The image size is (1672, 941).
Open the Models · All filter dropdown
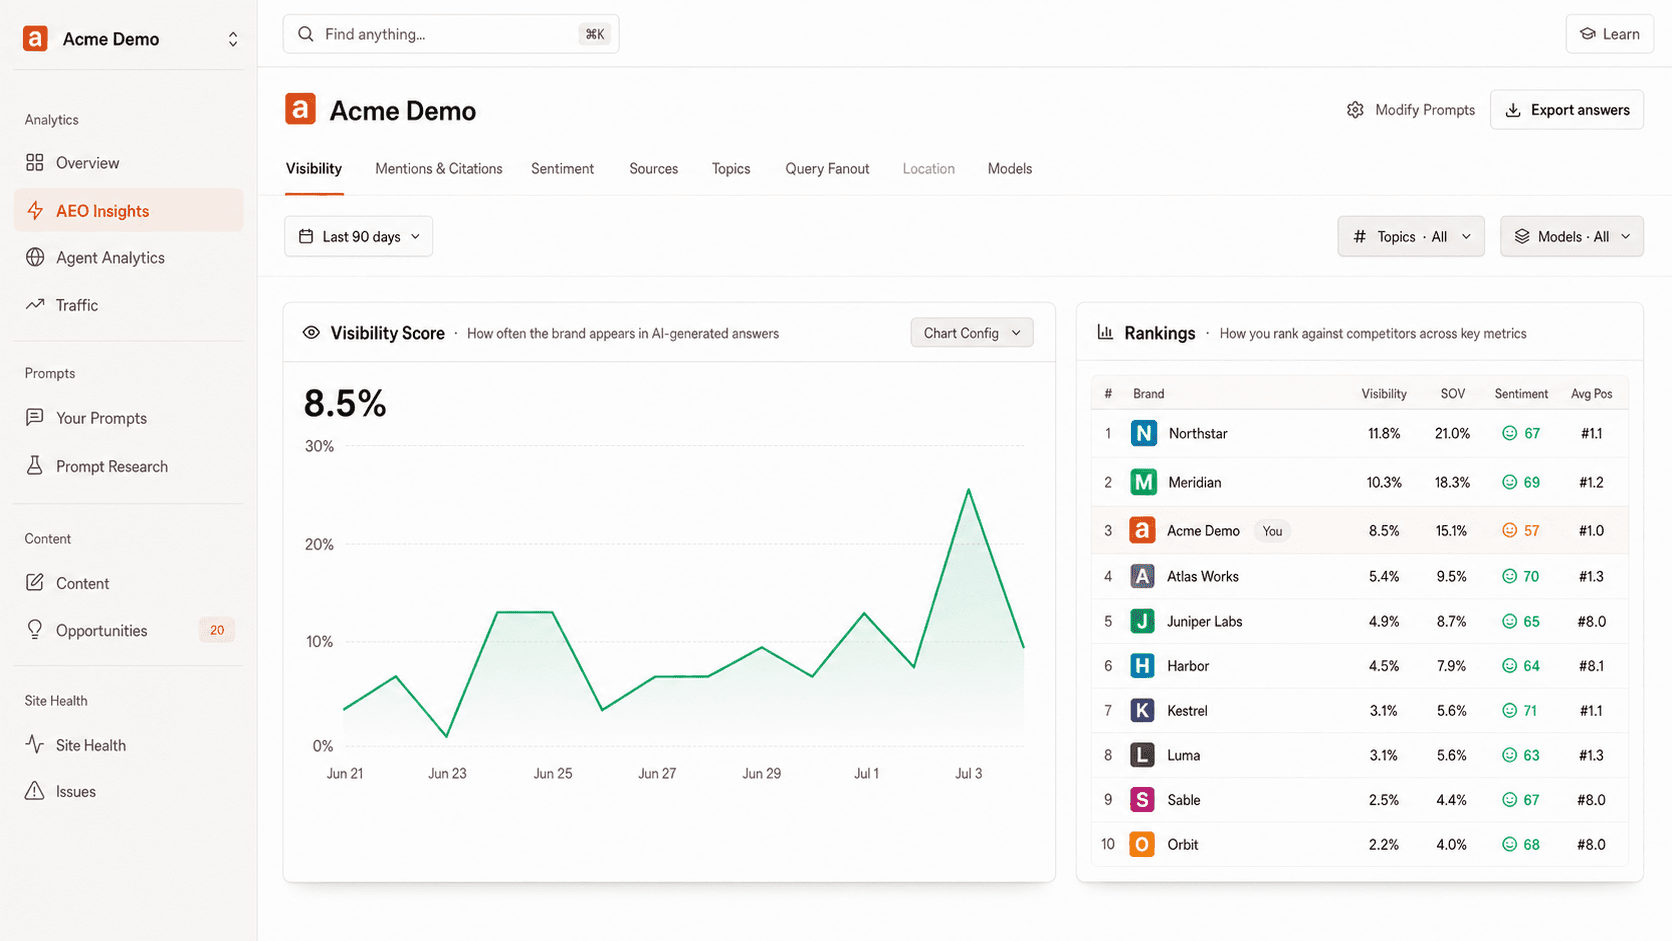pyautogui.click(x=1572, y=237)
